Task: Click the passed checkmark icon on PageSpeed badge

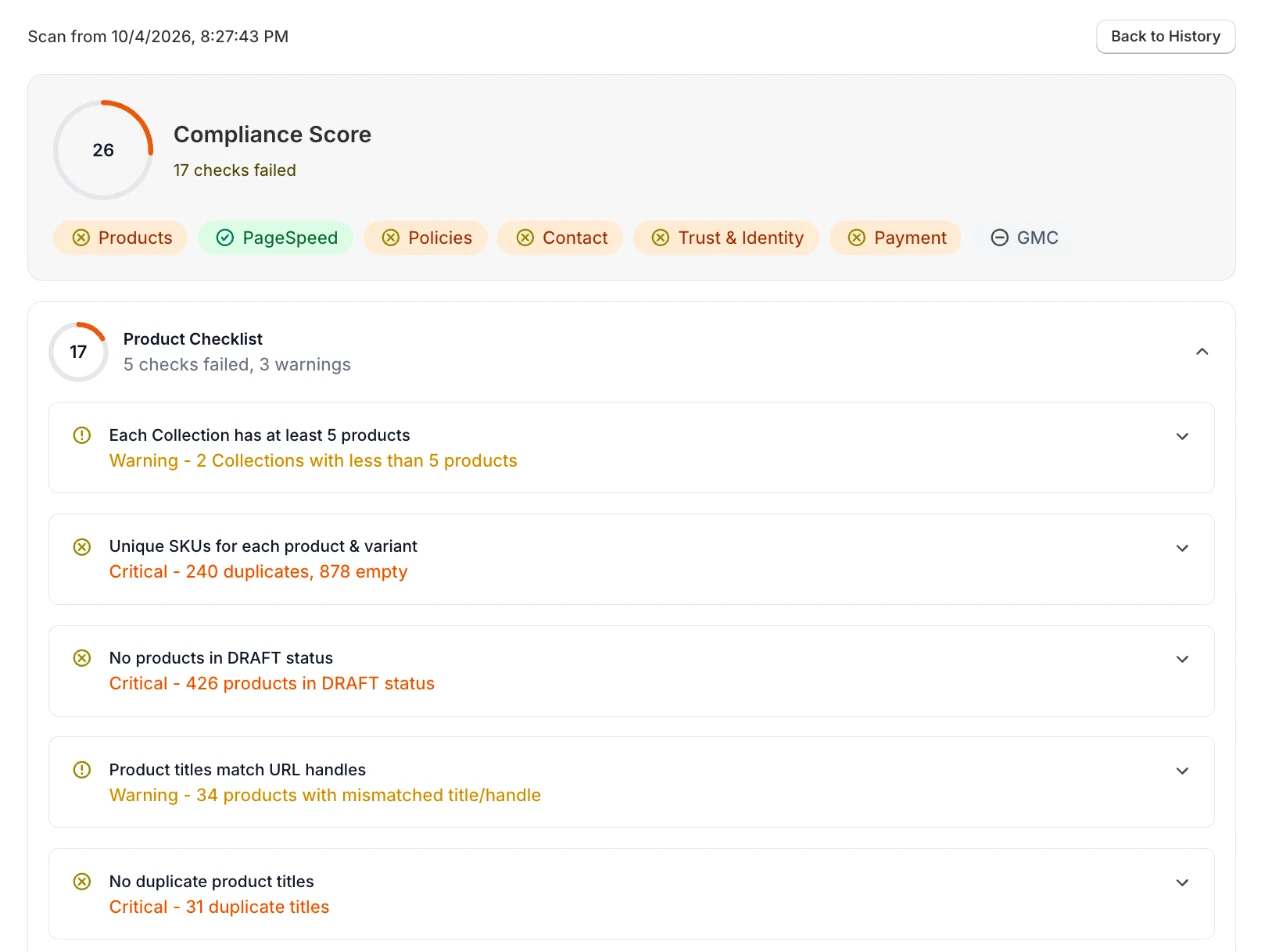Action: click(225, 238)
